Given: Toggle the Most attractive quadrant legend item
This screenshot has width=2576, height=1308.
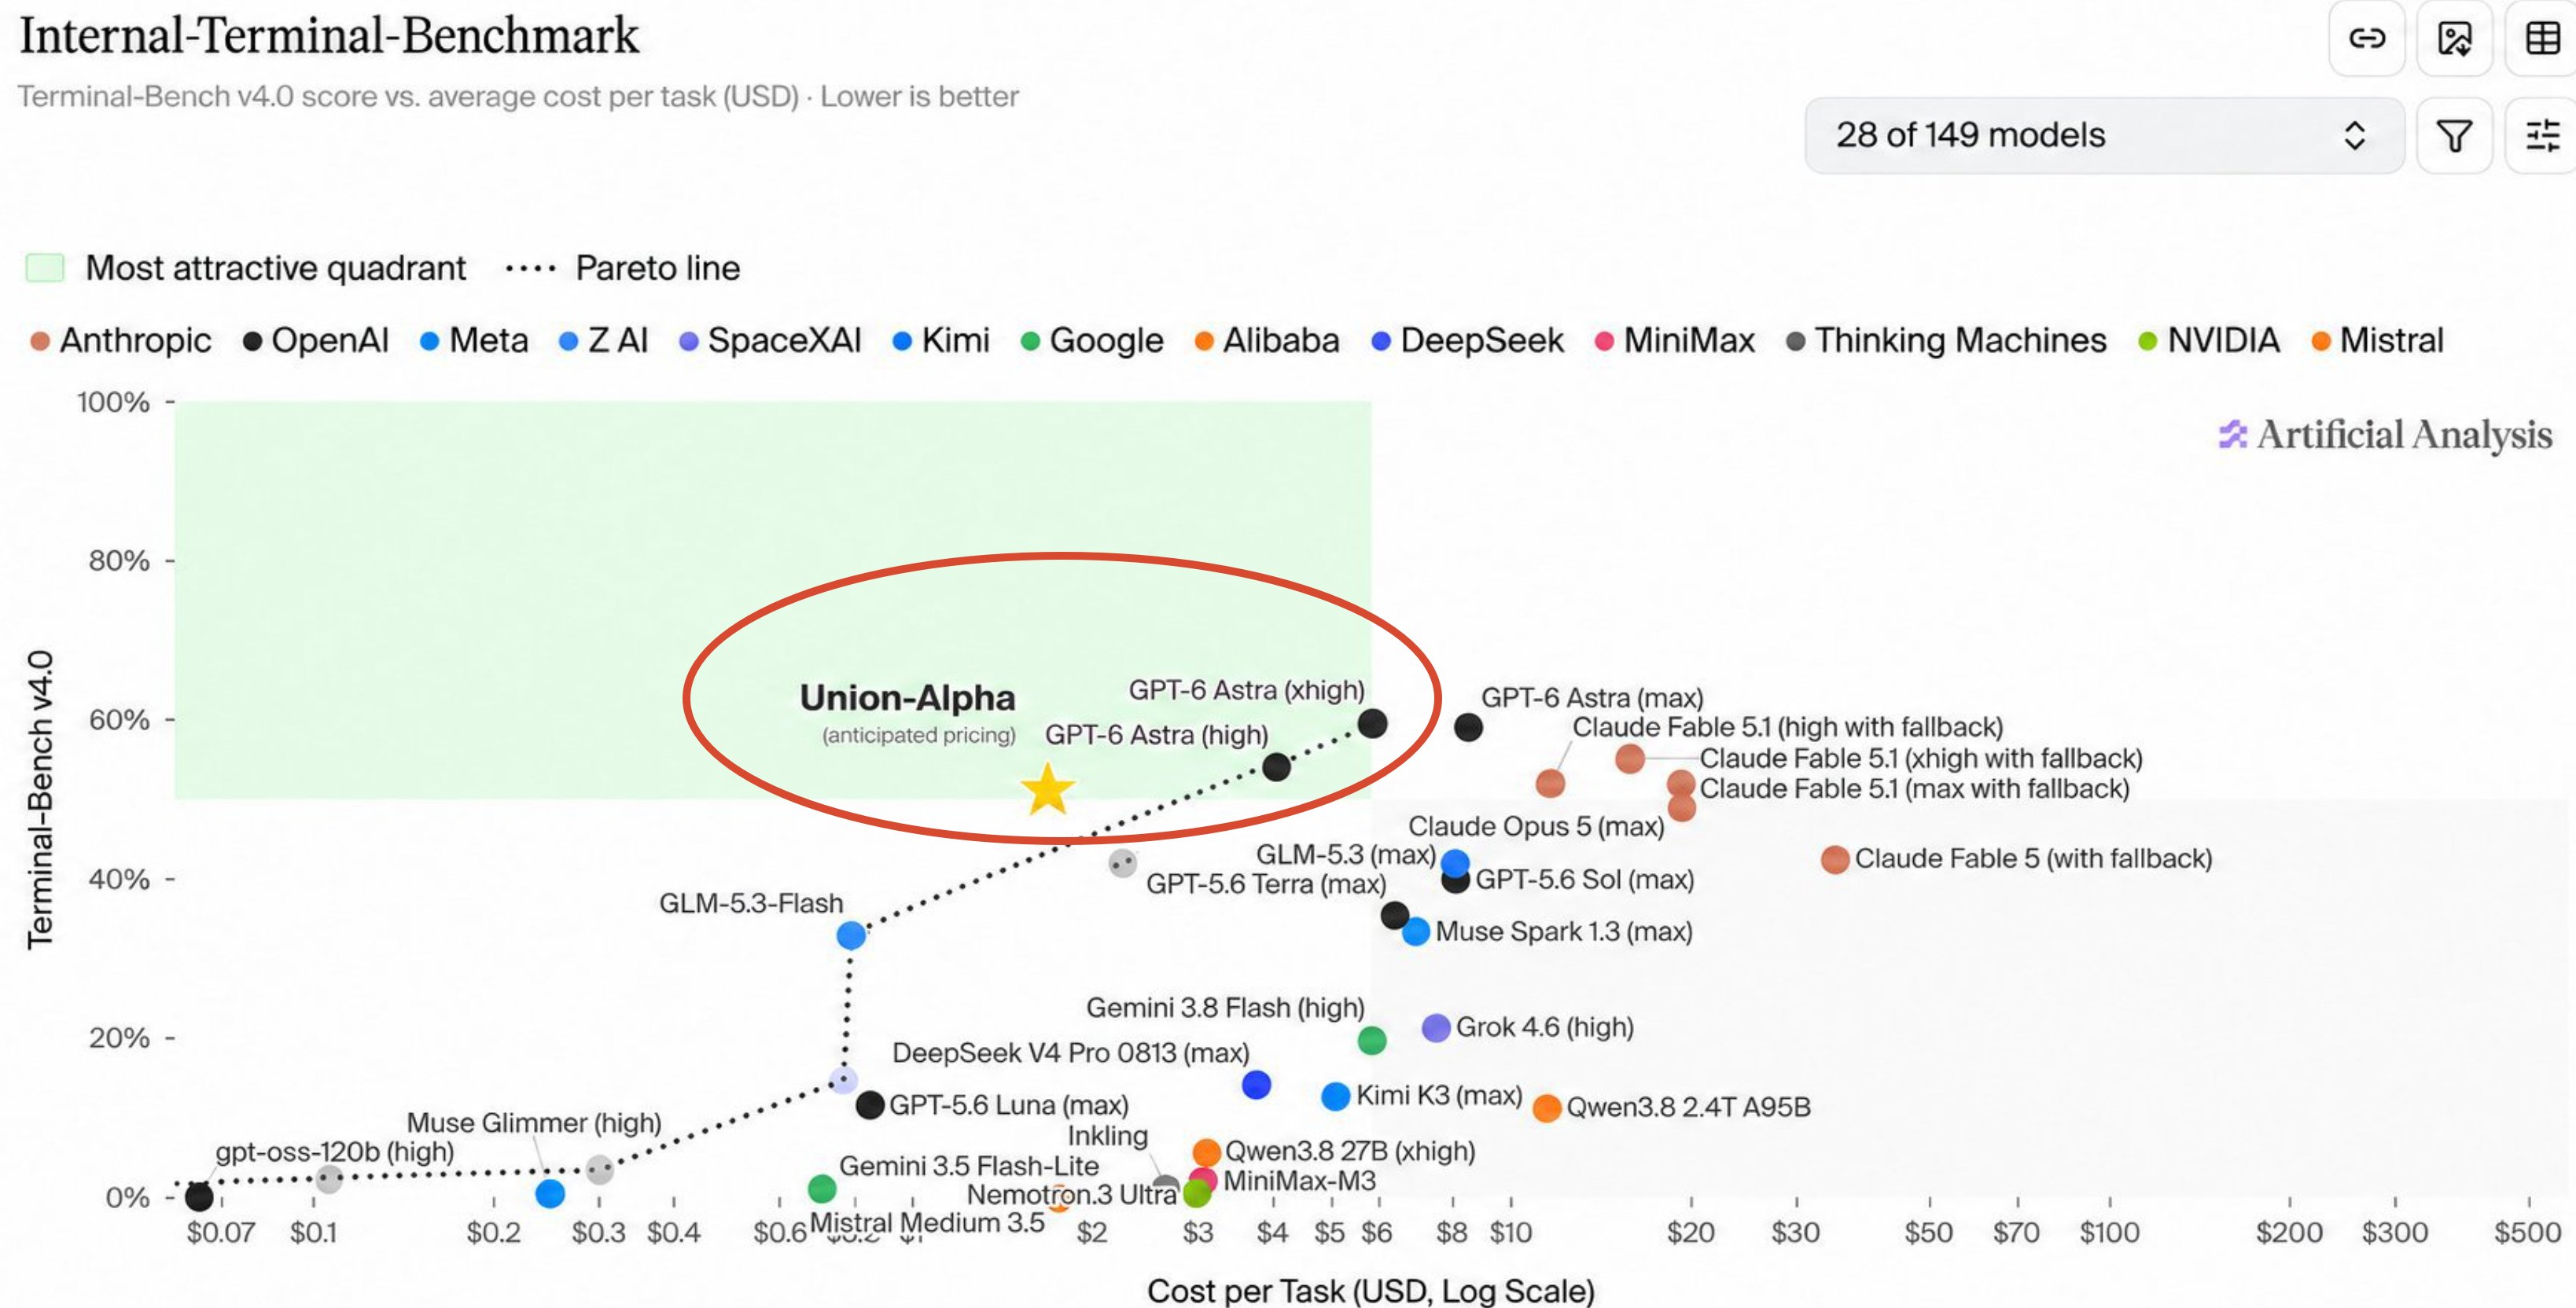Looking at the screenshot, I should click(x=246, y=268).
